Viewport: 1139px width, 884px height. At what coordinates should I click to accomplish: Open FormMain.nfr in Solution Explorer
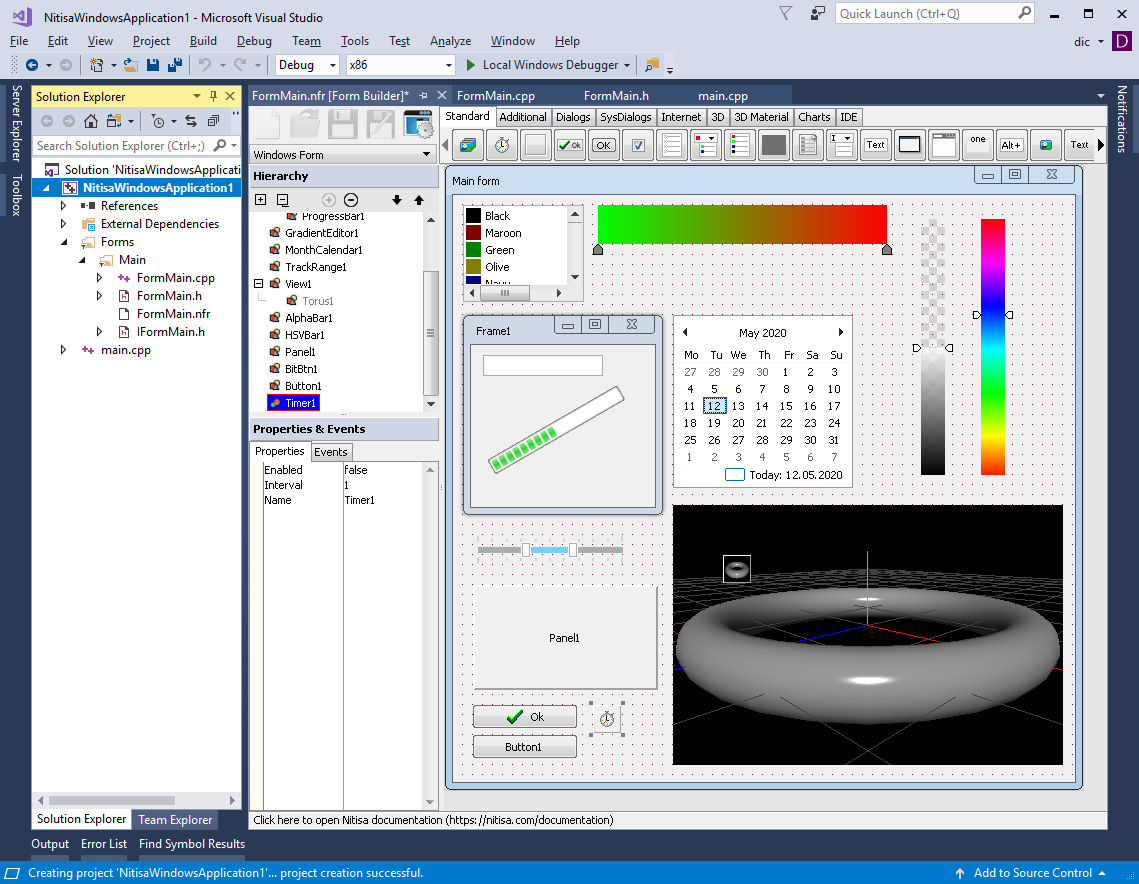173,314
